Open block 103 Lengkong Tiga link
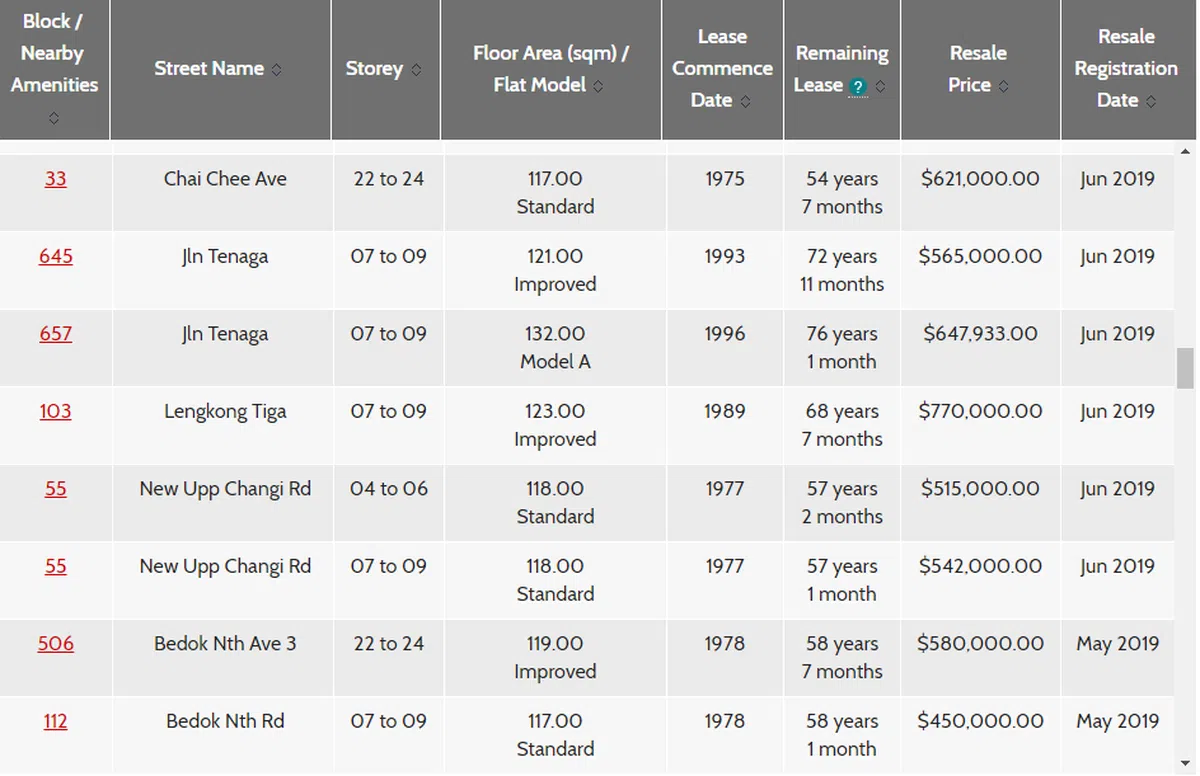The height and width of the screenshot is (776, 1200). click(x=55, y=411)
